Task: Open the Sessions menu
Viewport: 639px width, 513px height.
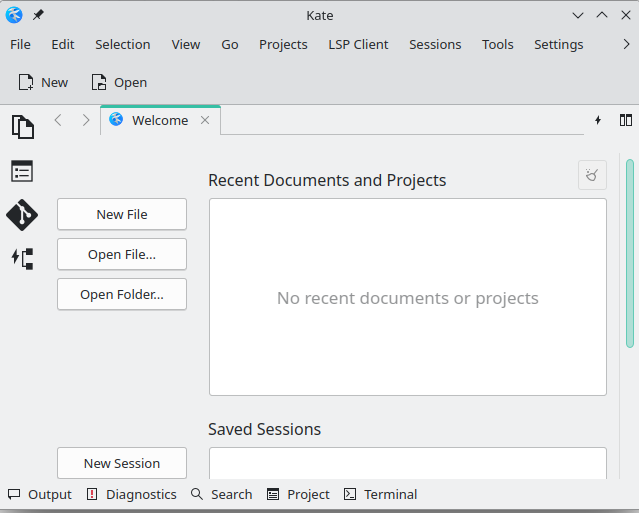Action: click(x=435, y=44)
